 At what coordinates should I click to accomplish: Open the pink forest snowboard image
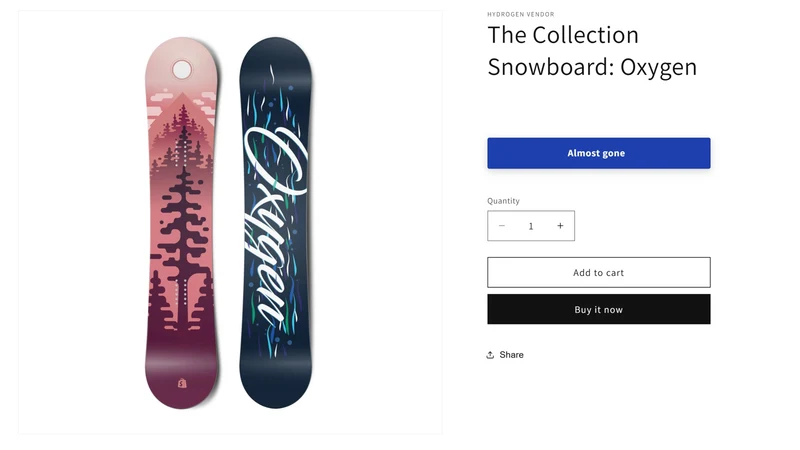tap(182, 222)
